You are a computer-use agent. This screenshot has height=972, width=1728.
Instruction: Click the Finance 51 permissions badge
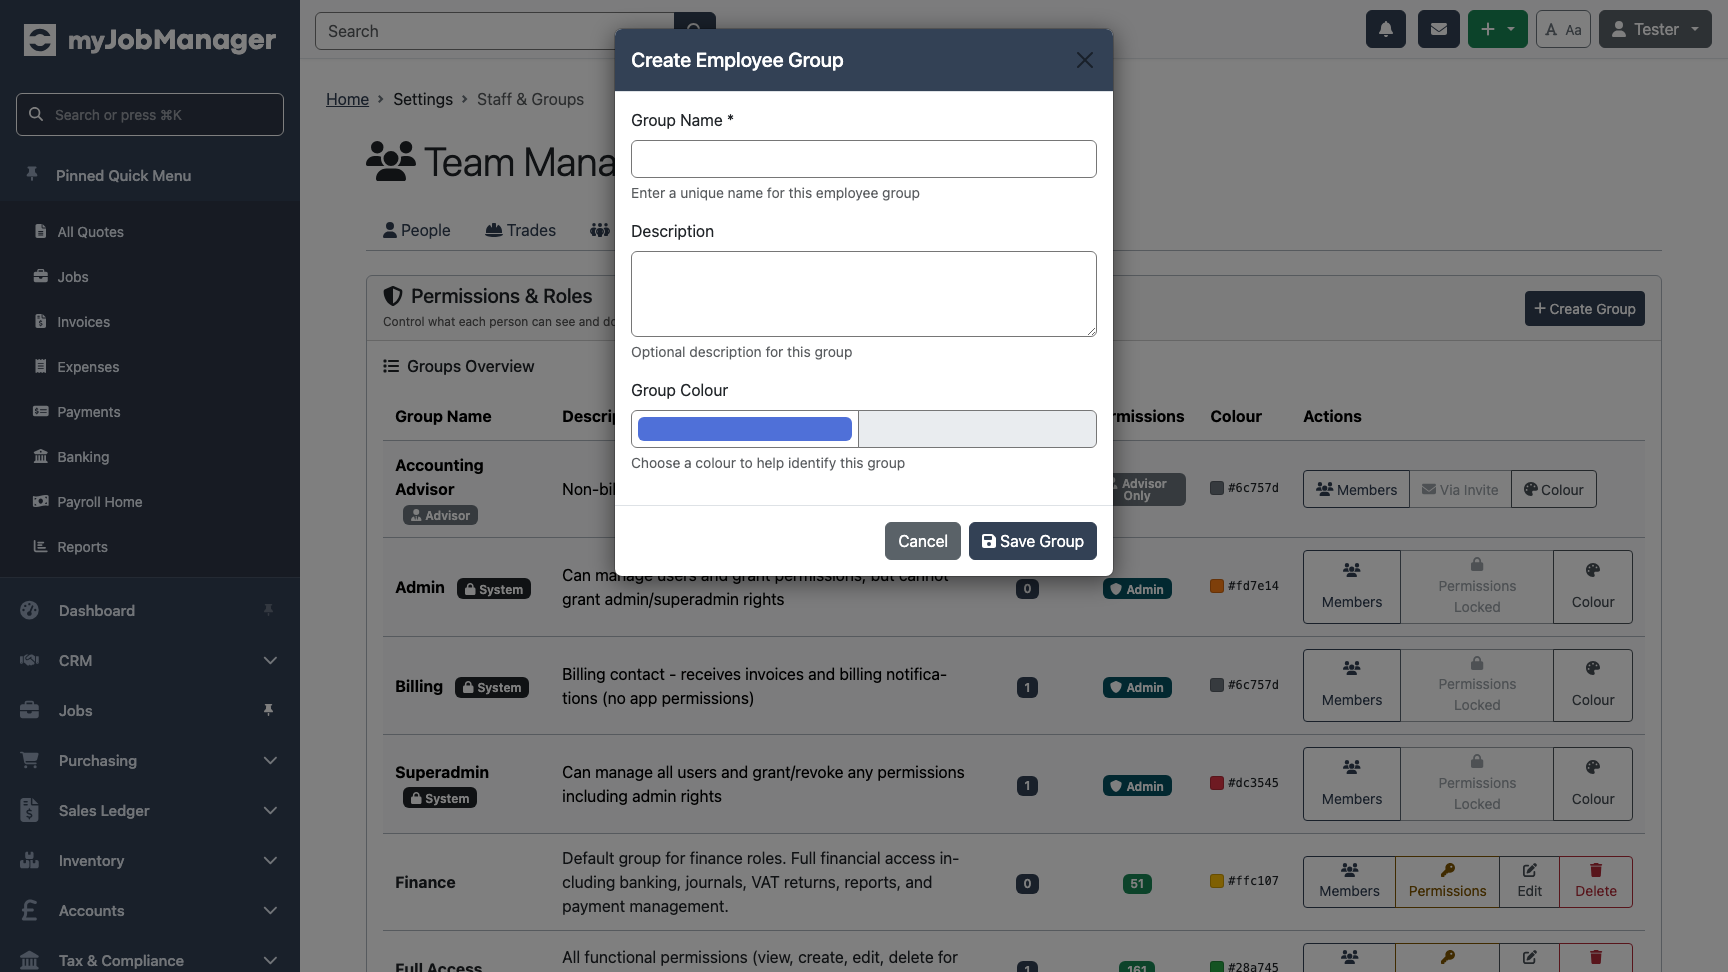coord(1137,884)
